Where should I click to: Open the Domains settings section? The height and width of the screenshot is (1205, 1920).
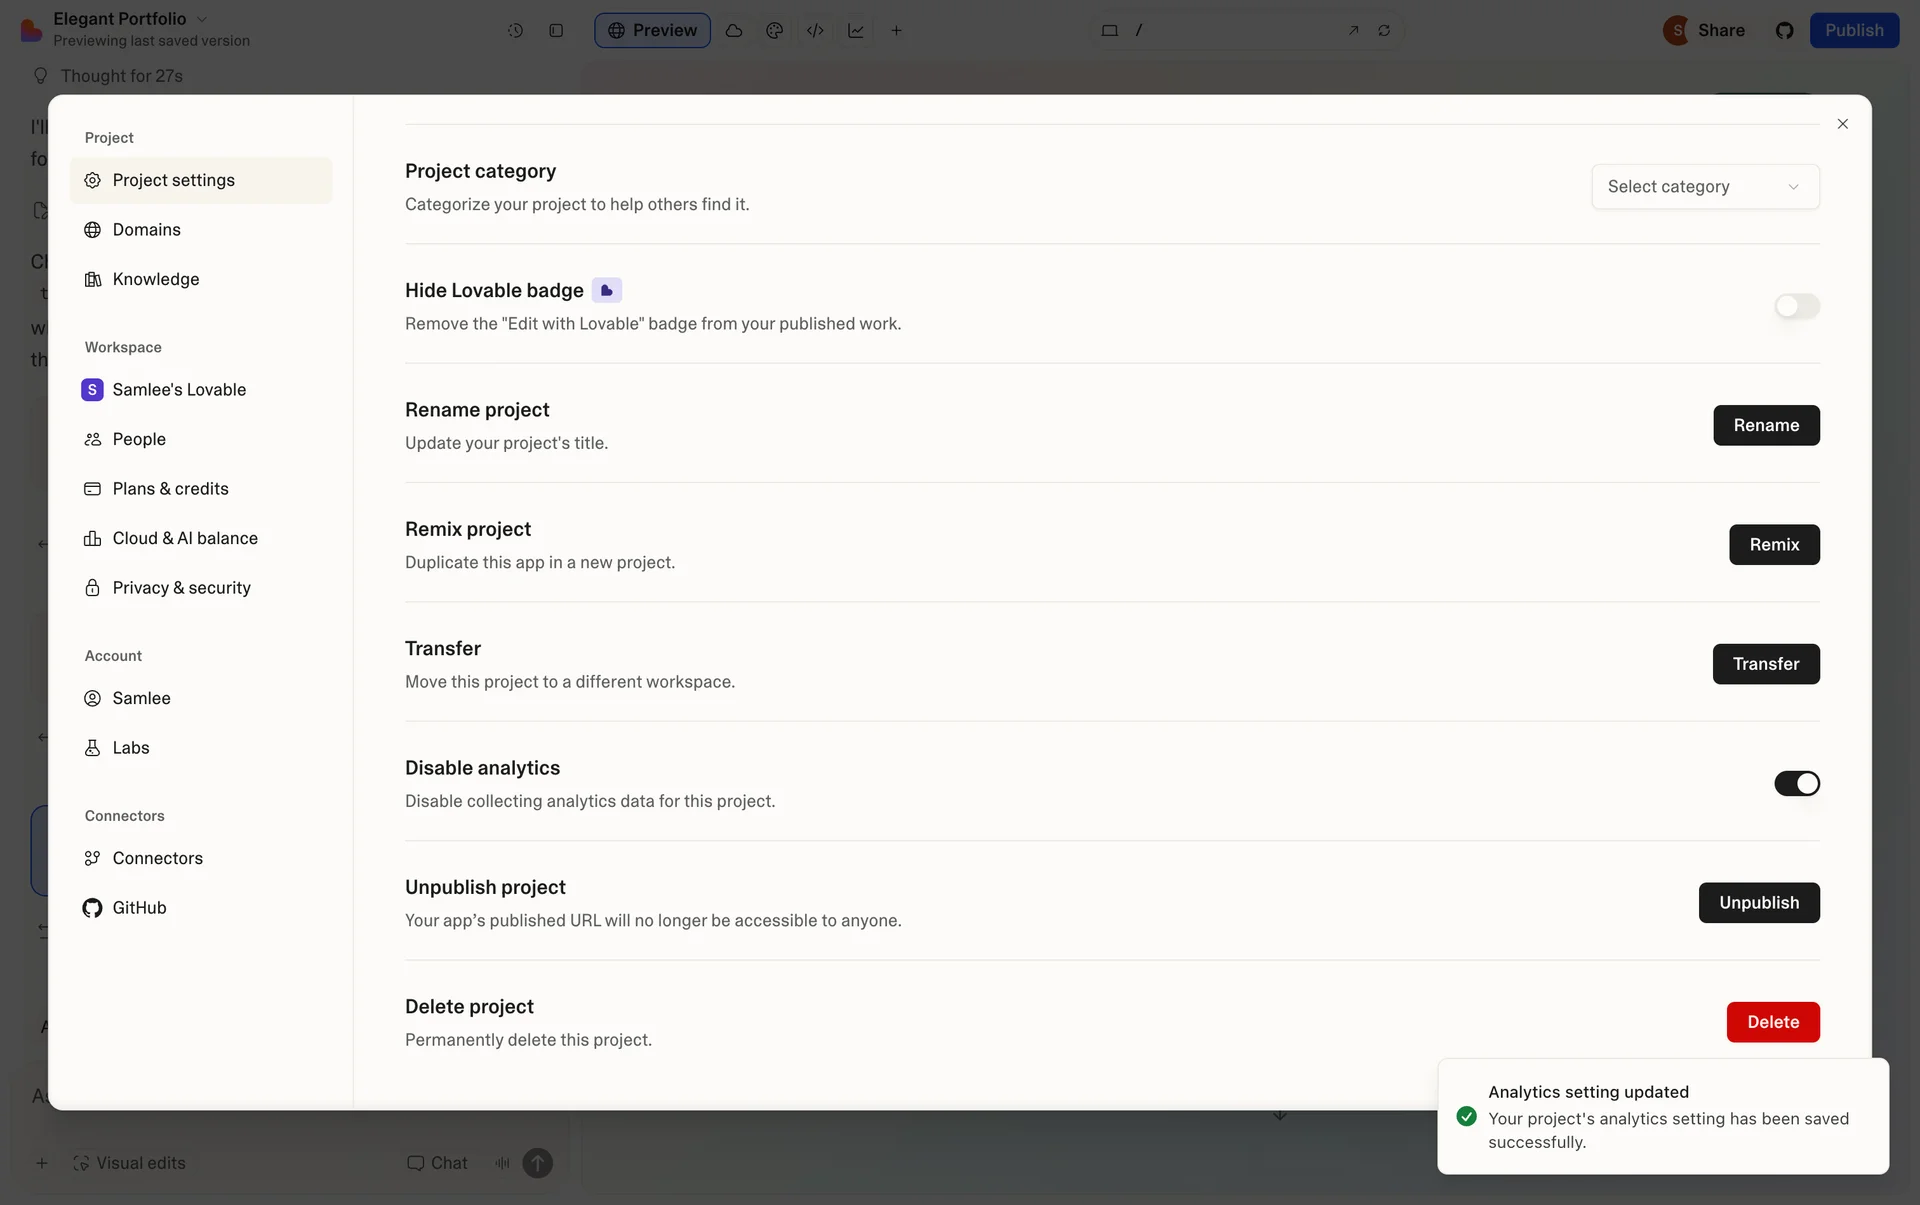coord(147,230)
